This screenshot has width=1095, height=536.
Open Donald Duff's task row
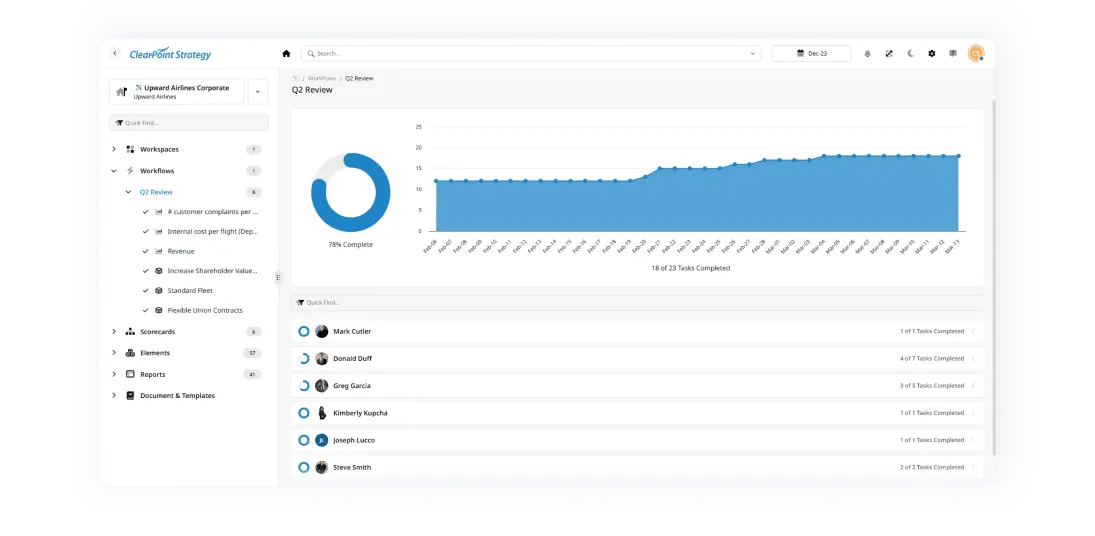click(x=637, y=359)
